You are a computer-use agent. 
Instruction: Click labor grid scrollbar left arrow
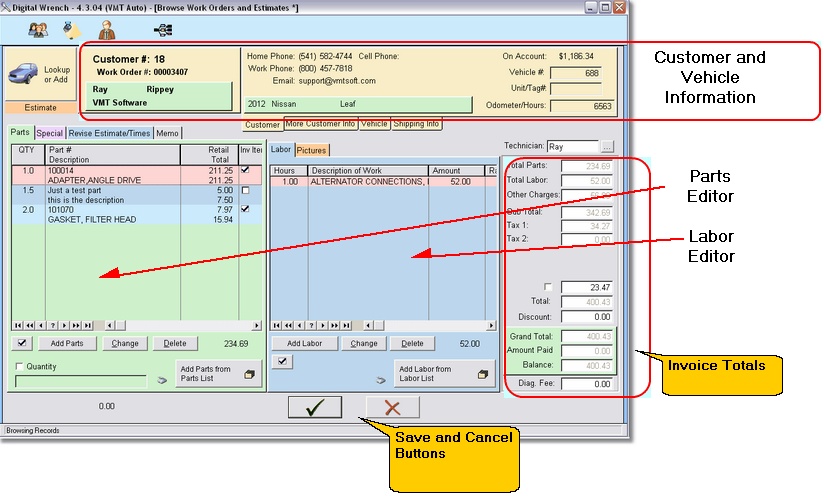(368, 326)
